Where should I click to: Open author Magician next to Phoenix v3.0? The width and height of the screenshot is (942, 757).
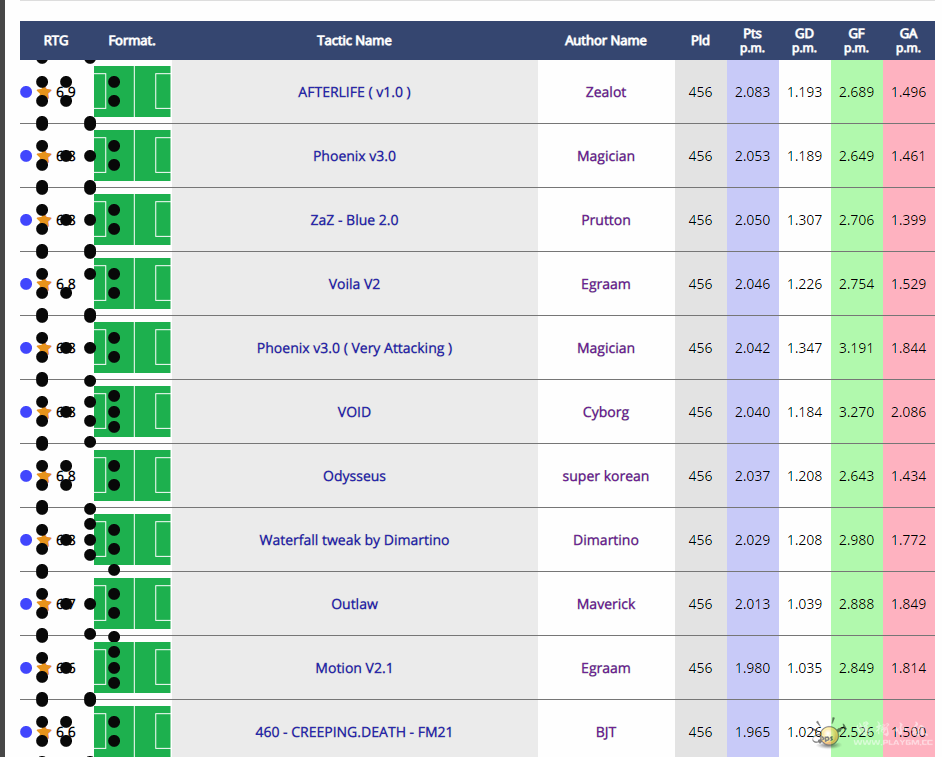pyautogui.click(x=606, y=156)
